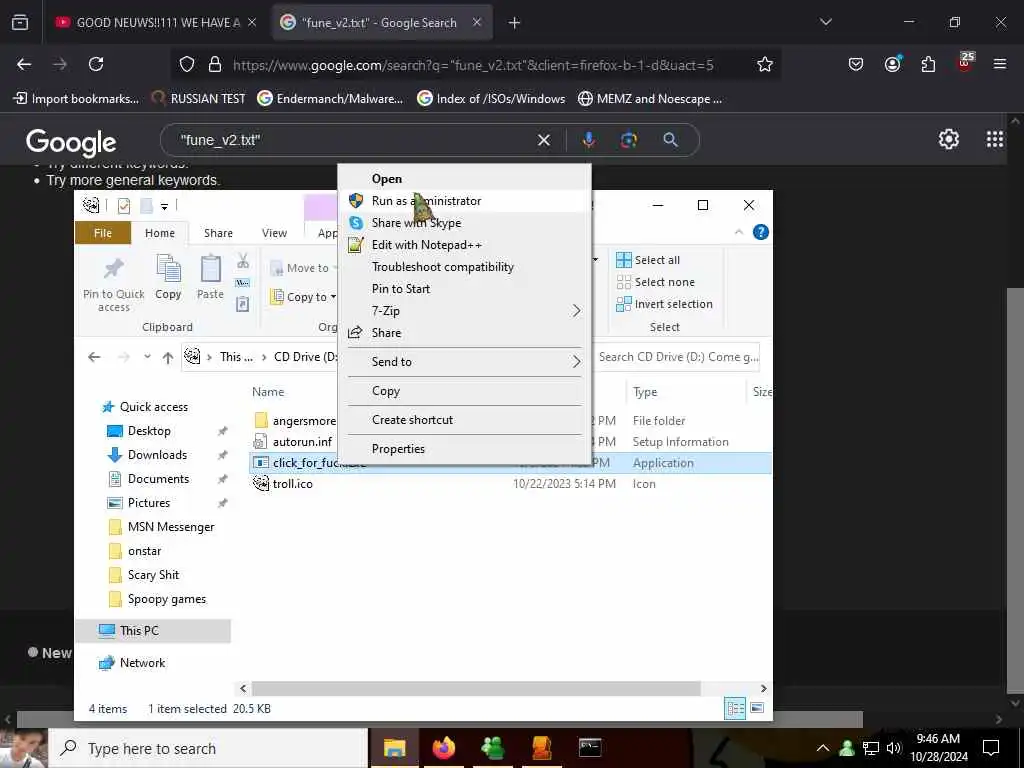1024x768 pixels.
Task: Reload the Google search page
Action: pos(96,64)
